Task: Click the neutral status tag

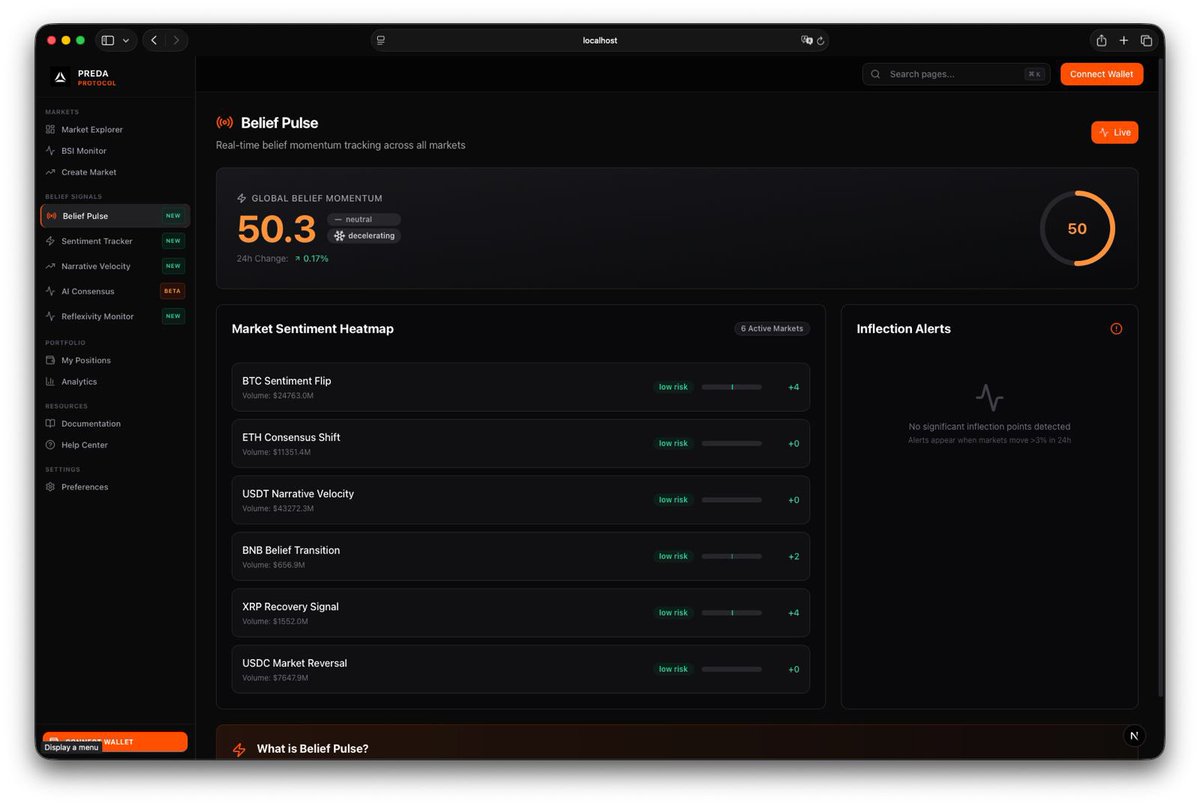Action: (x=364, y=219)
